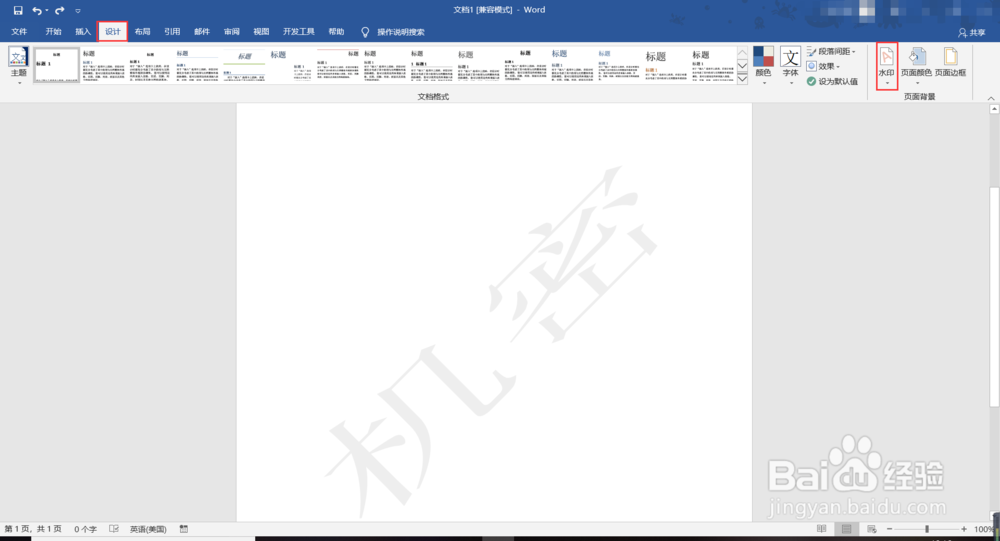Image resolution: width=1000 pixels, height=541 pixels.
Task: Open the 段落间距 paragraph spacing dropdown
Action: pyautogui.click(x=831, y=51)
